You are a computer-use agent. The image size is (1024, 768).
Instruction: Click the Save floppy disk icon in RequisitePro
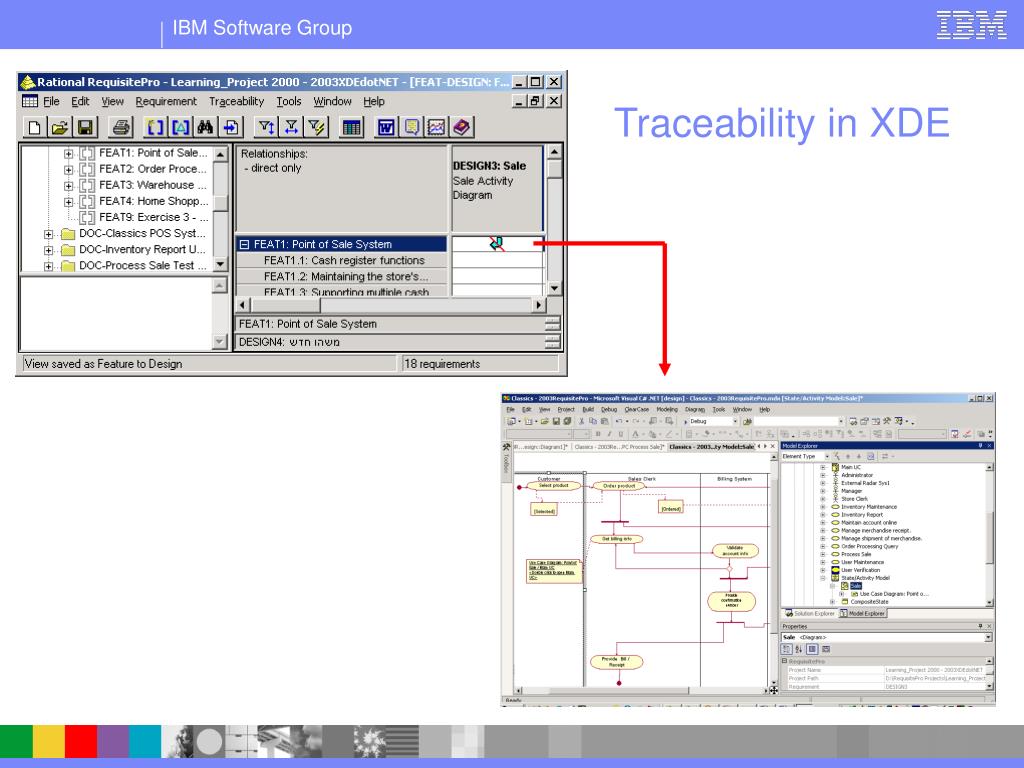click(x=85, y=127)
